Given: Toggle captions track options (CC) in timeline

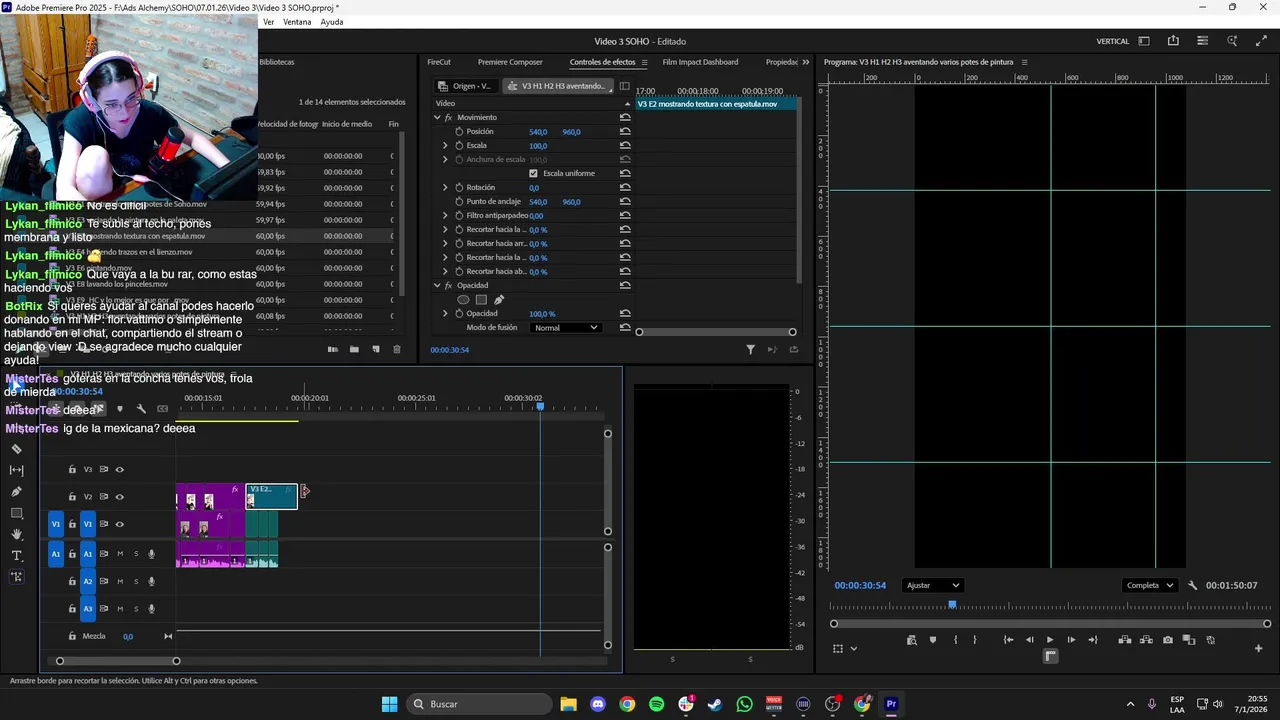Looking at the screenshot, I should point(163,409).
